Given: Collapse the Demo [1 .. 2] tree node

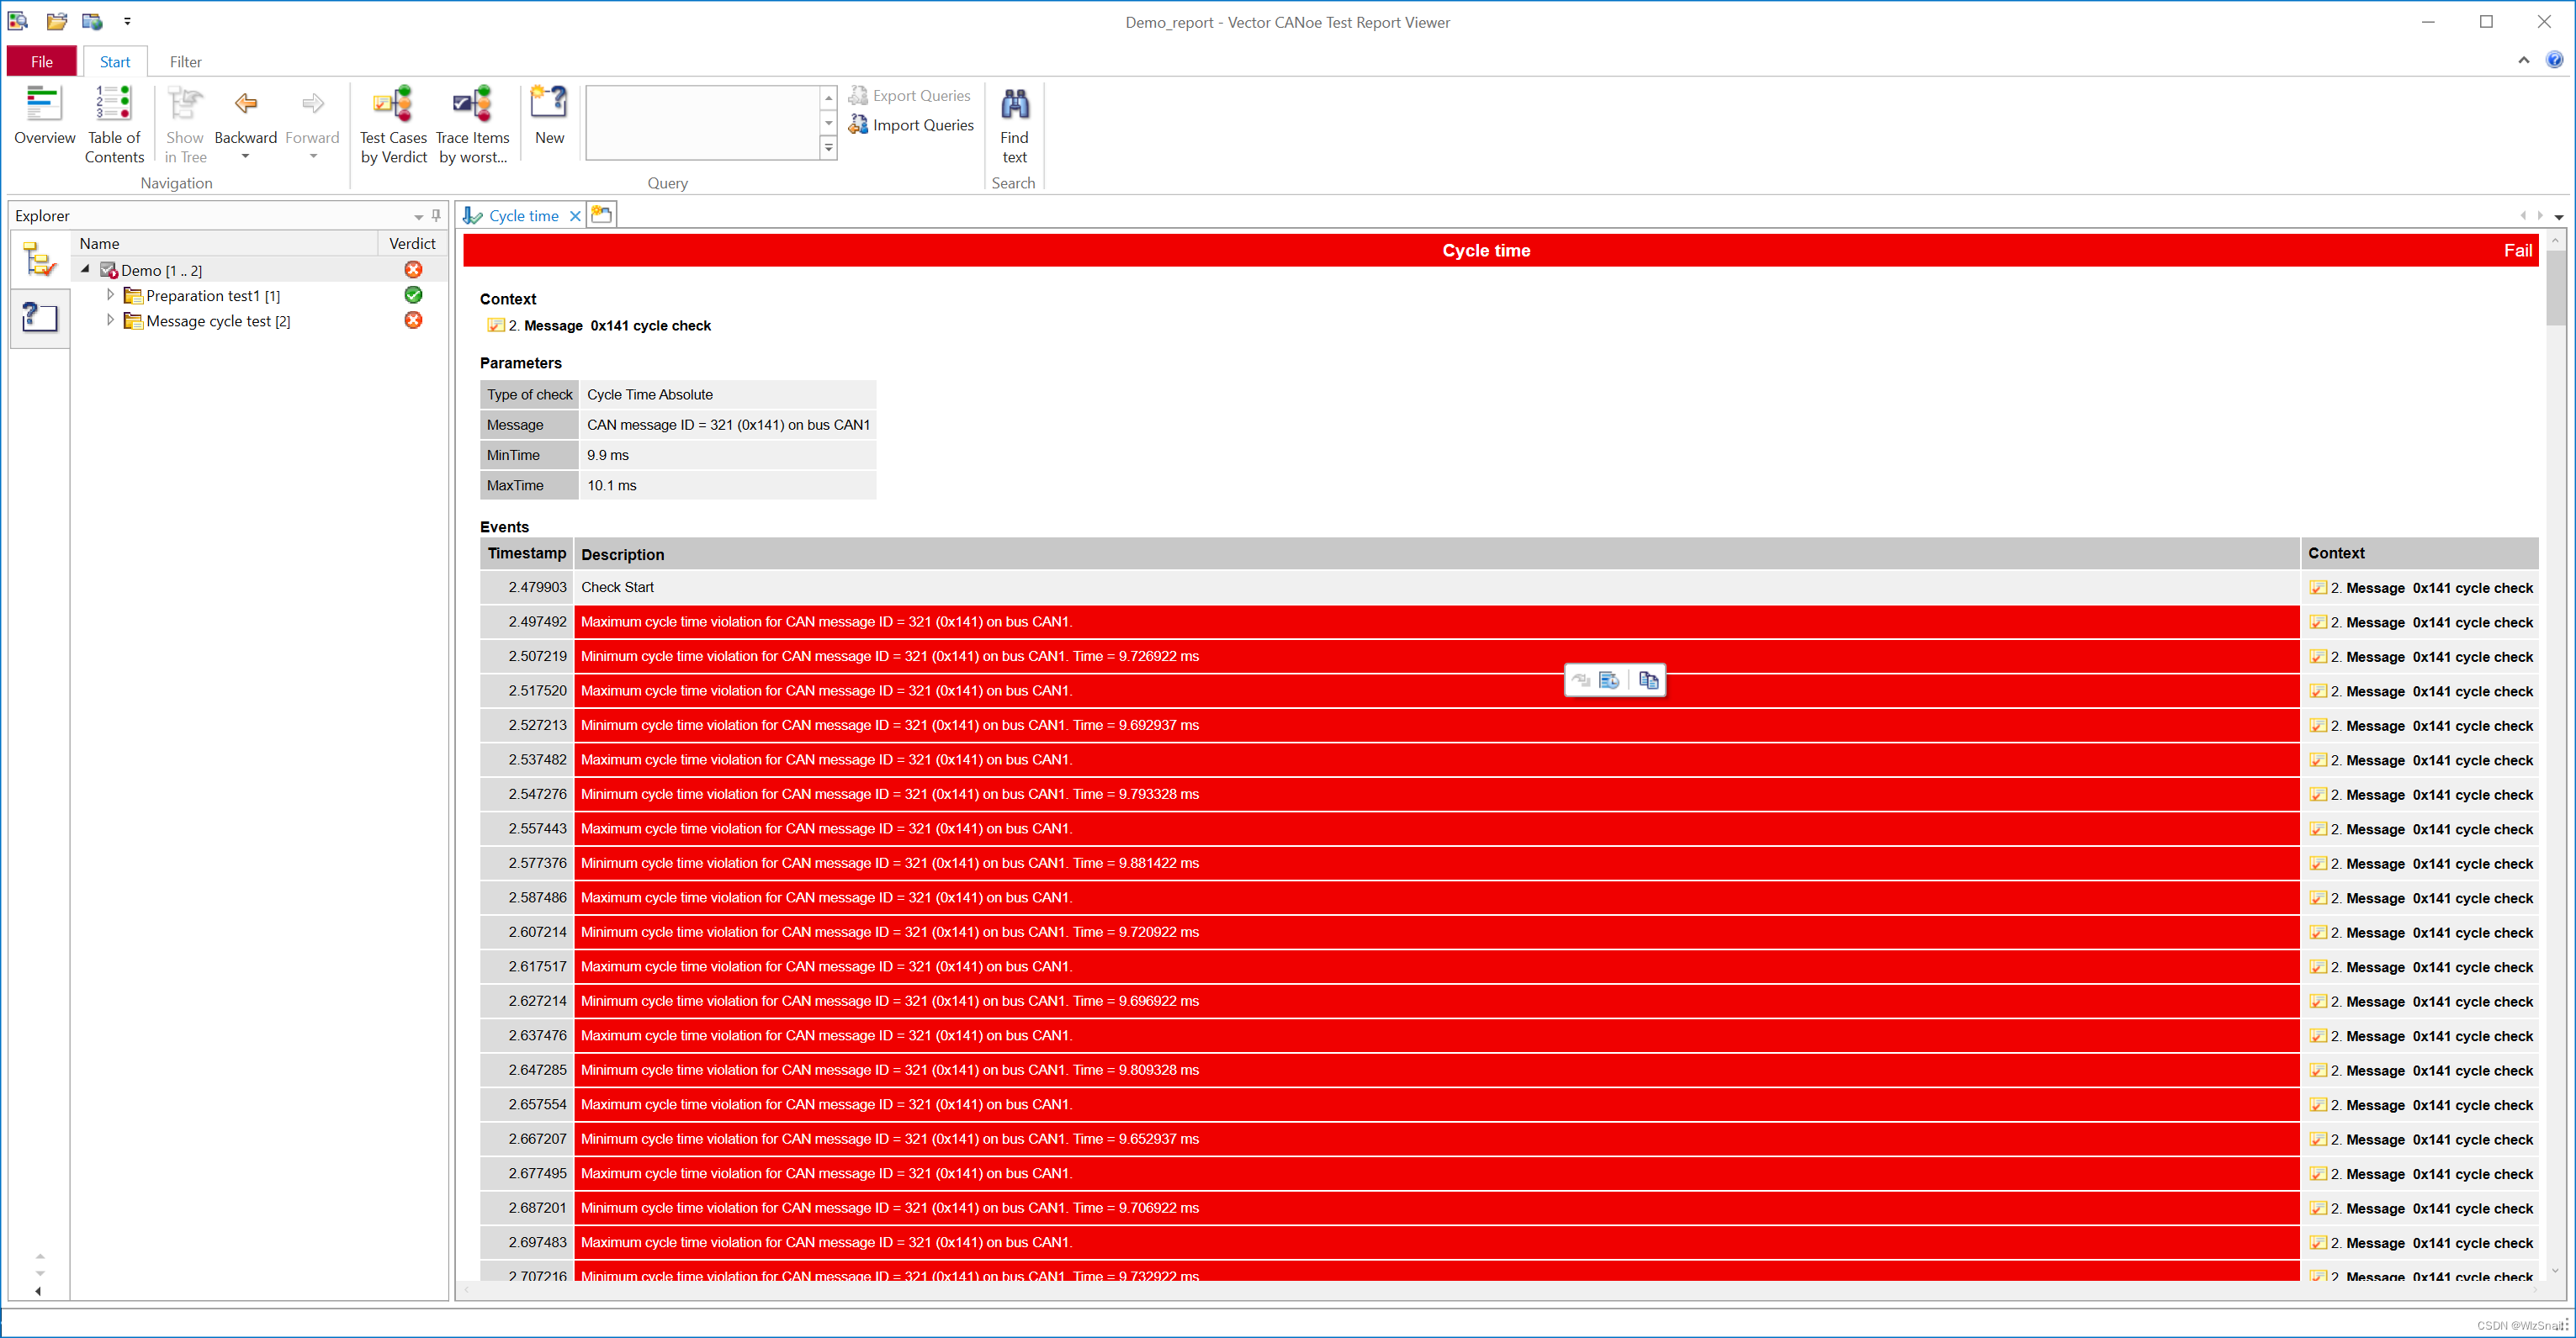Looking at the screenshot, I should tap(85, 269).
